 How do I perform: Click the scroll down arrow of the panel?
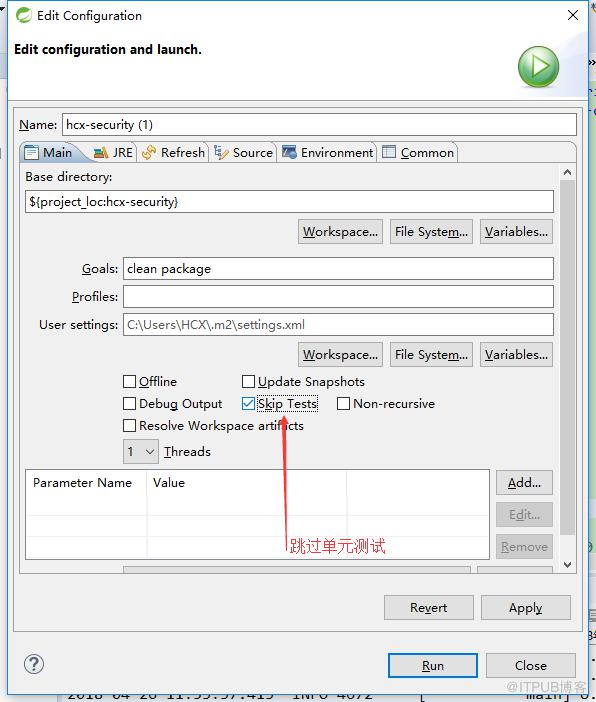pos(567,565)
